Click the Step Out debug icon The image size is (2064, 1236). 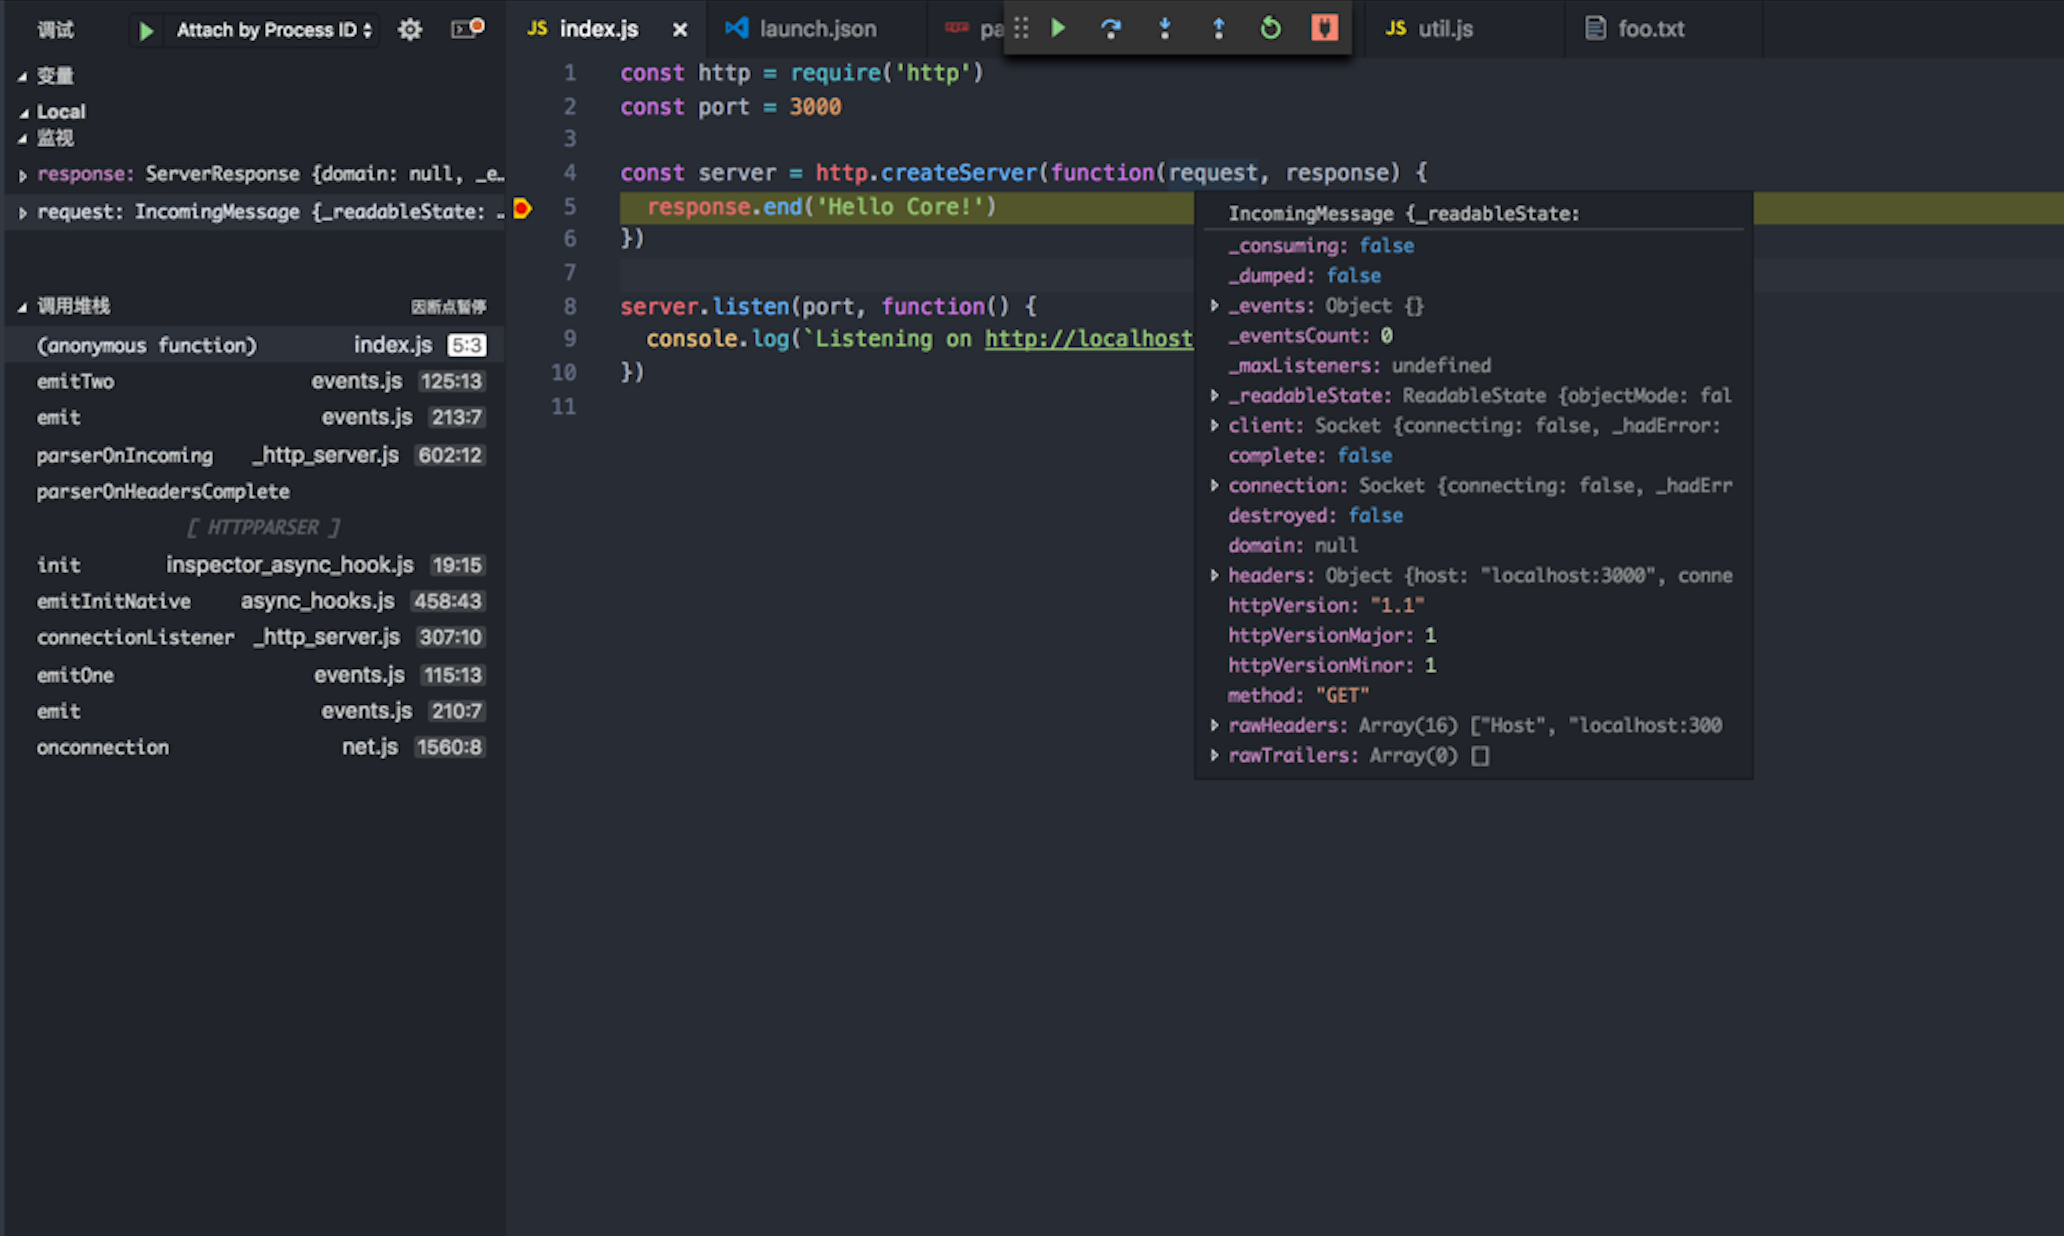point(1218,29)
